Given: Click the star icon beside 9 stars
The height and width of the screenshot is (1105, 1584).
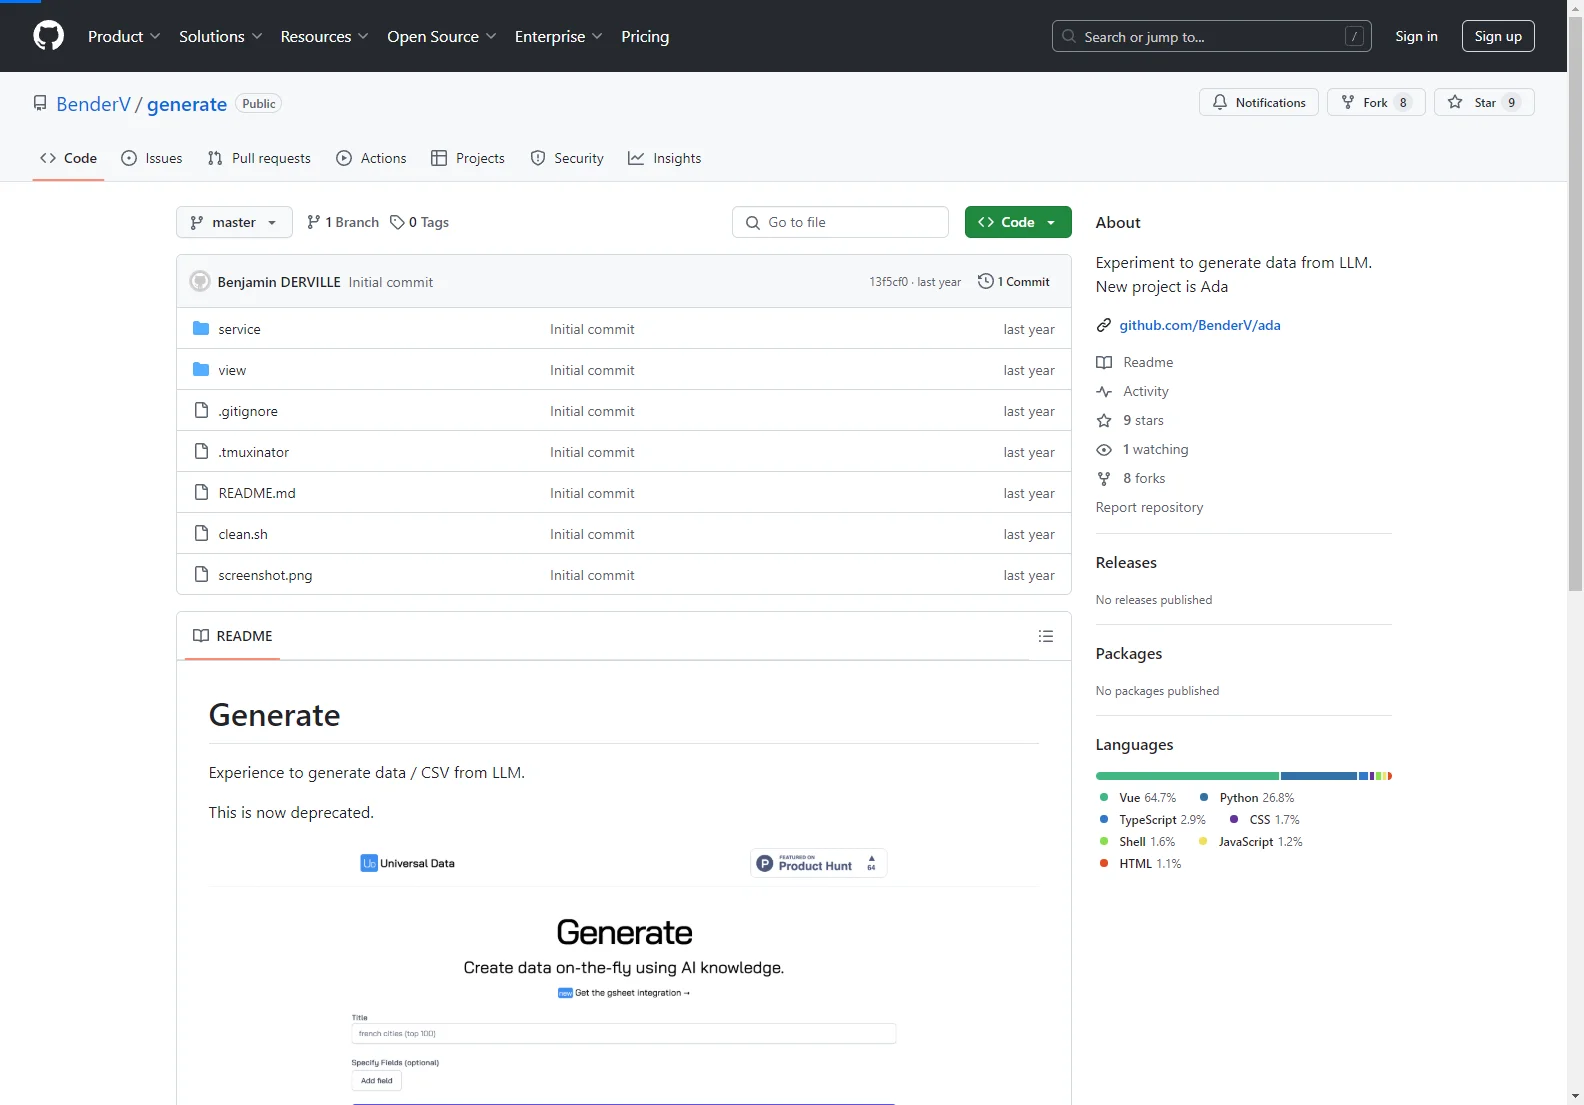Looking at the screenshot, I should [1104, 420].
